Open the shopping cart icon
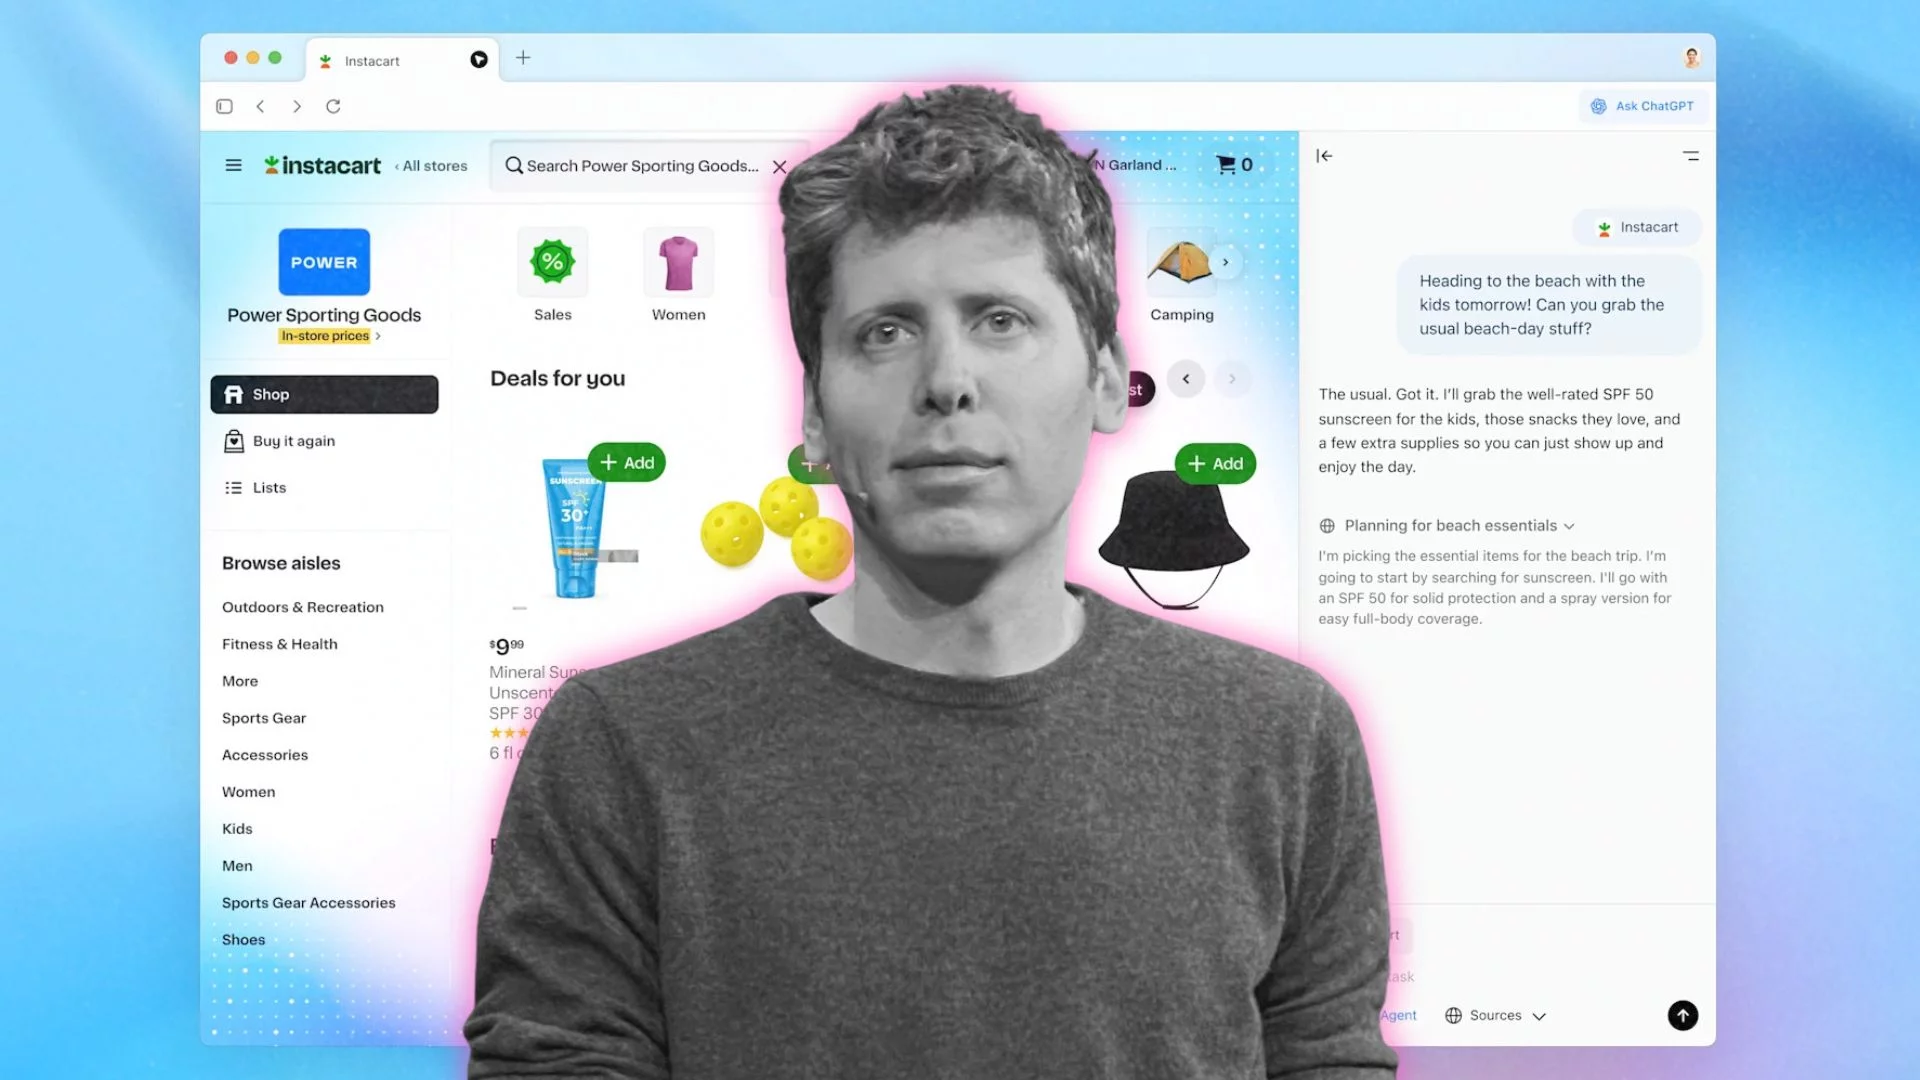Image resolution: width=1920 pixels, height=1080 pixels. pos(1227,164)
